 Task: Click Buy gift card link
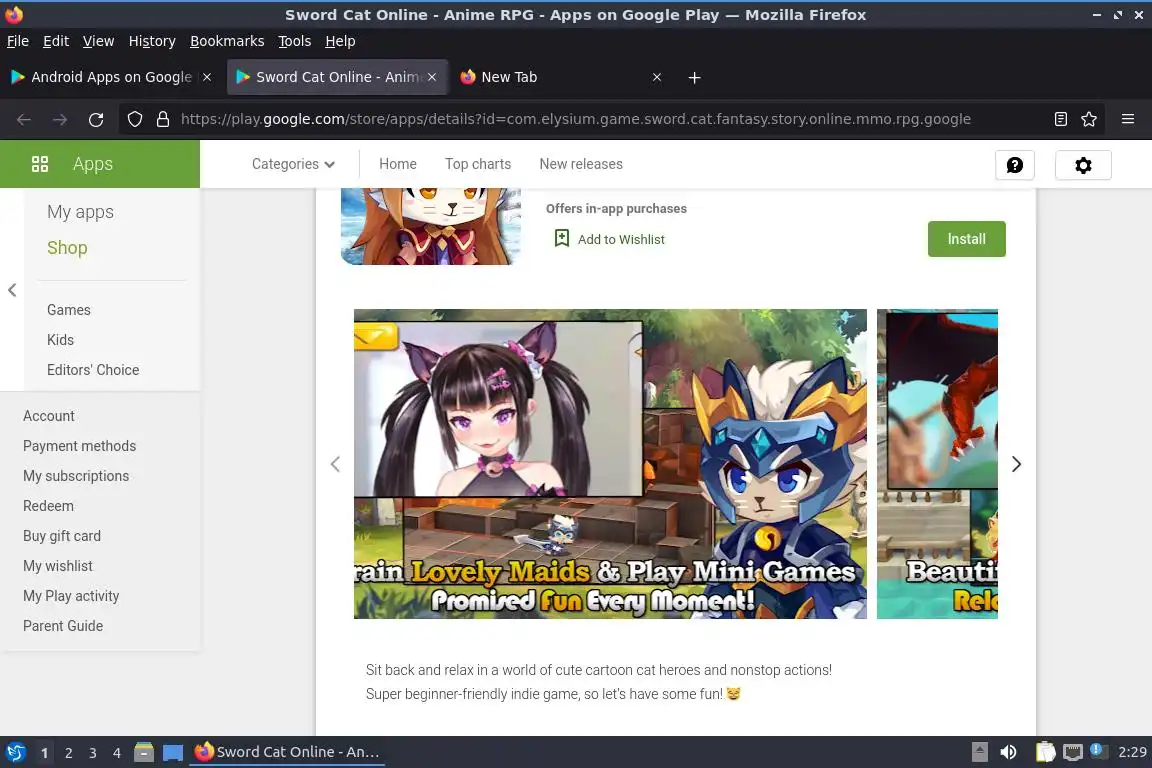coord(62,536)
